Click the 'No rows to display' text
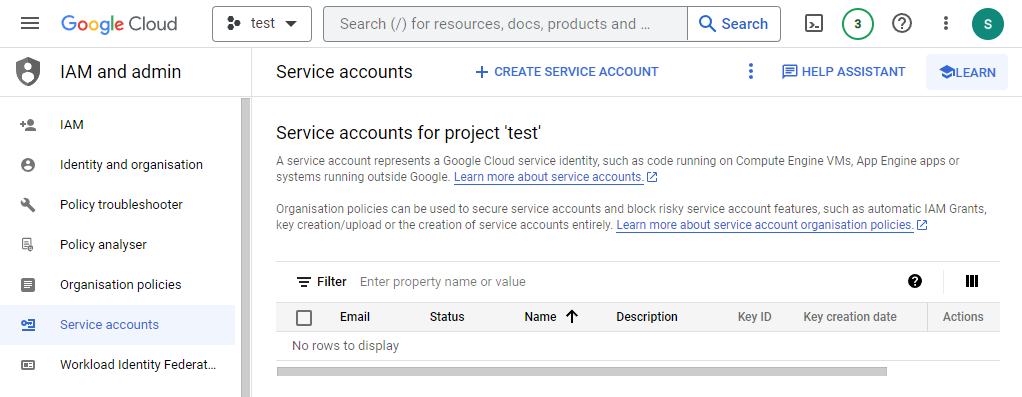This screenshot has width=1022, height=397. (x=345, y=346)
